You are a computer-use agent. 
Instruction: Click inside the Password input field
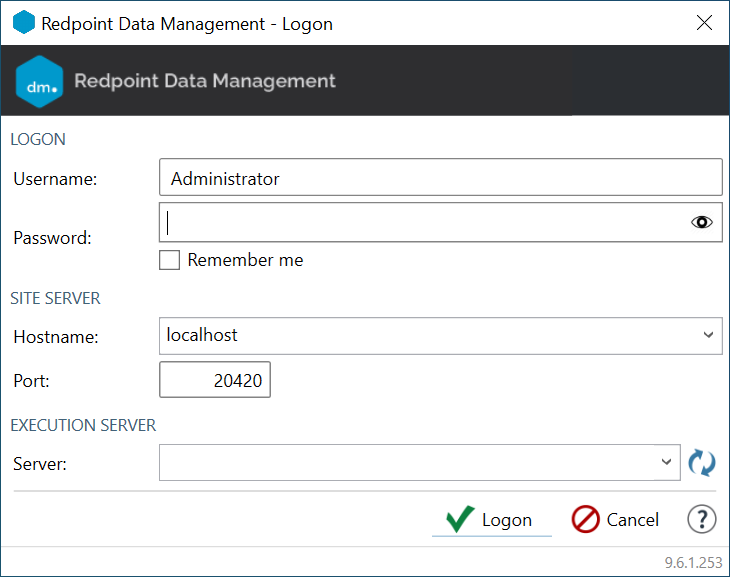(x=420, y=223)
